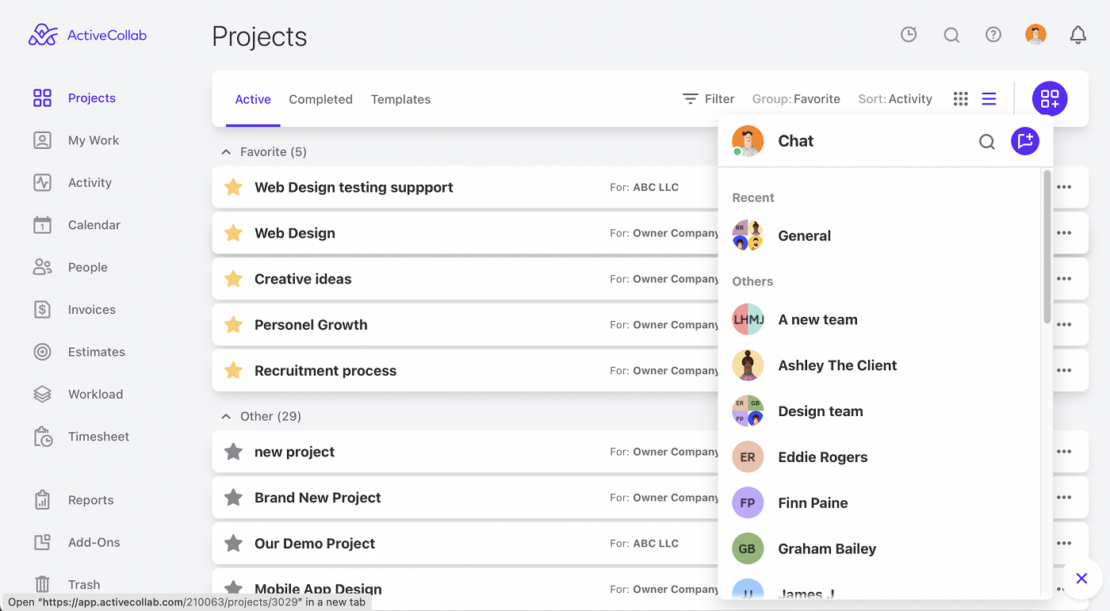1110x611 pixels.
Task: Open the Templates tab
Action: [x=400, y=99]
